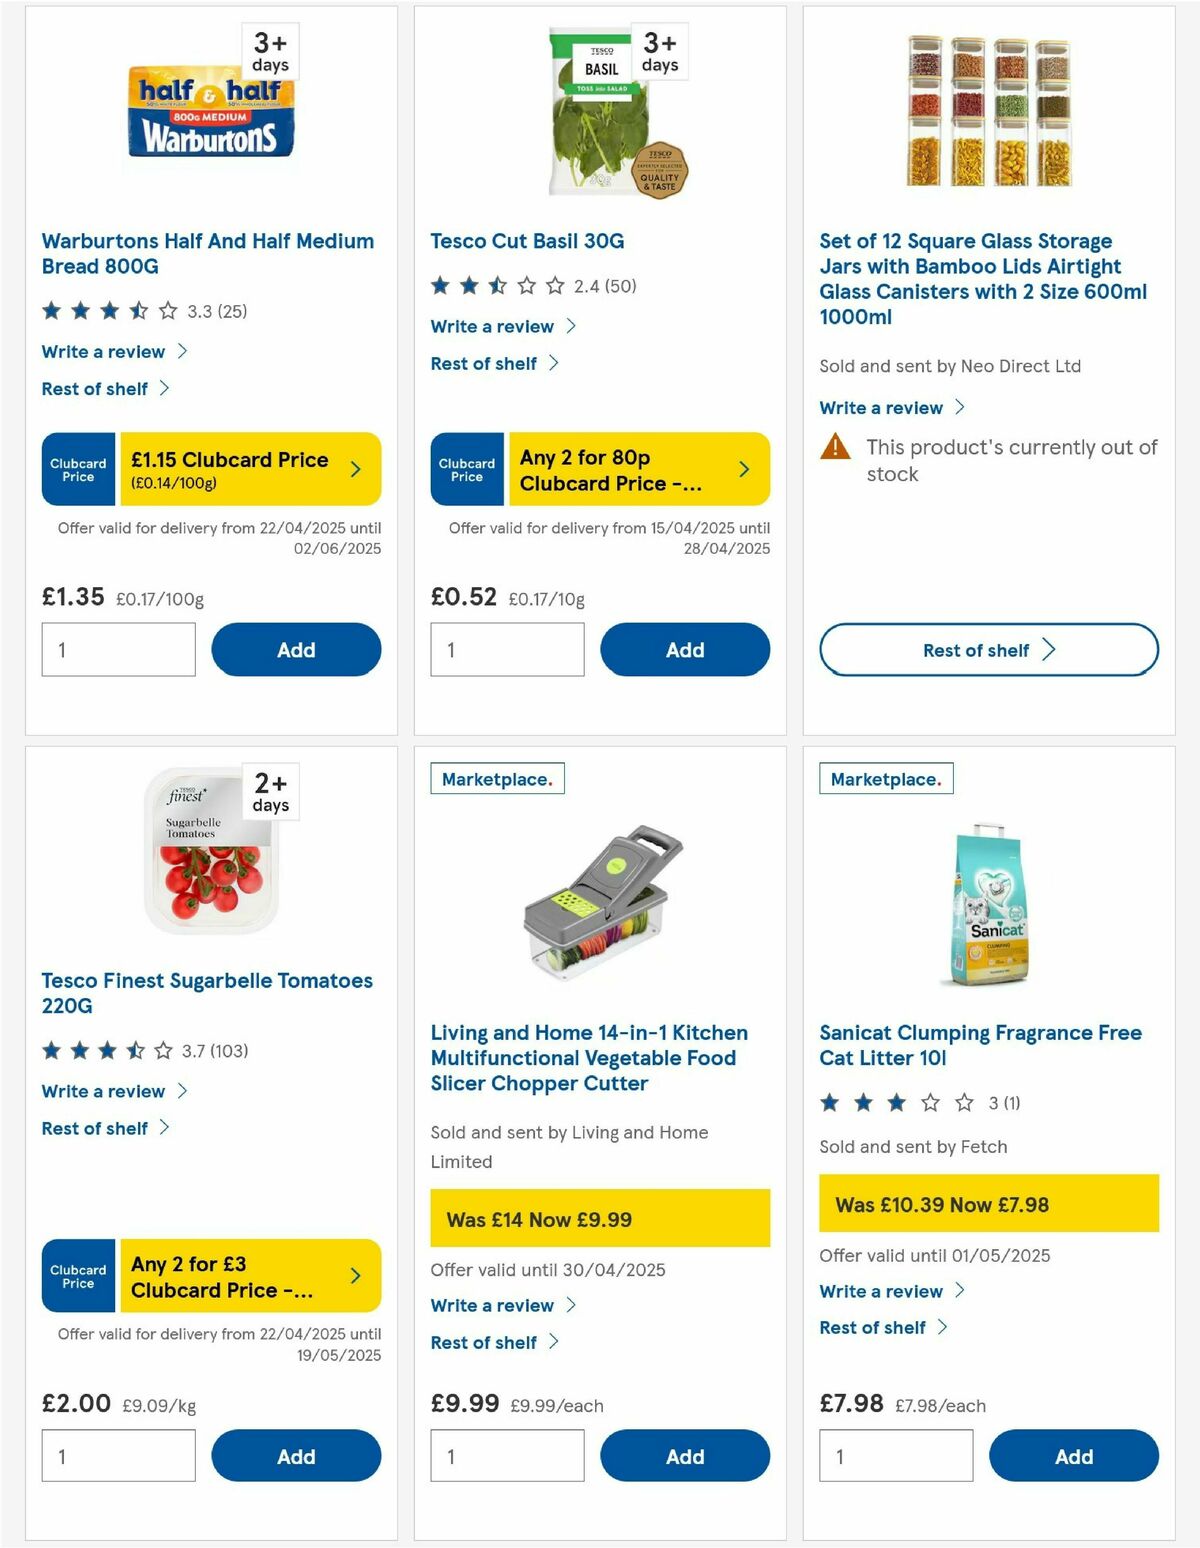Click 'Rest of shelf' button for glass storage jars
This screenshot has width=1200, height=1548.
point(987,649)
